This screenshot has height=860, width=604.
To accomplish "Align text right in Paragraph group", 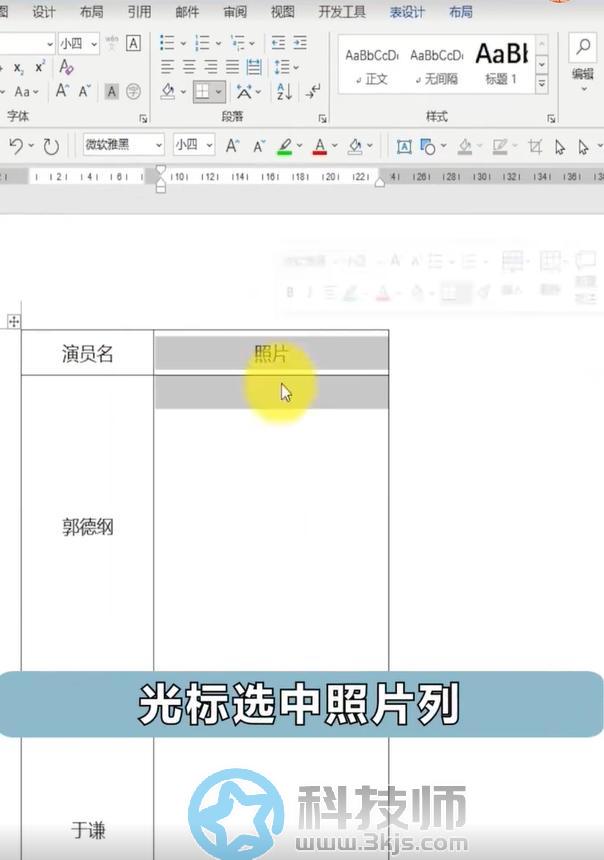I will click(x=211, y=67).
